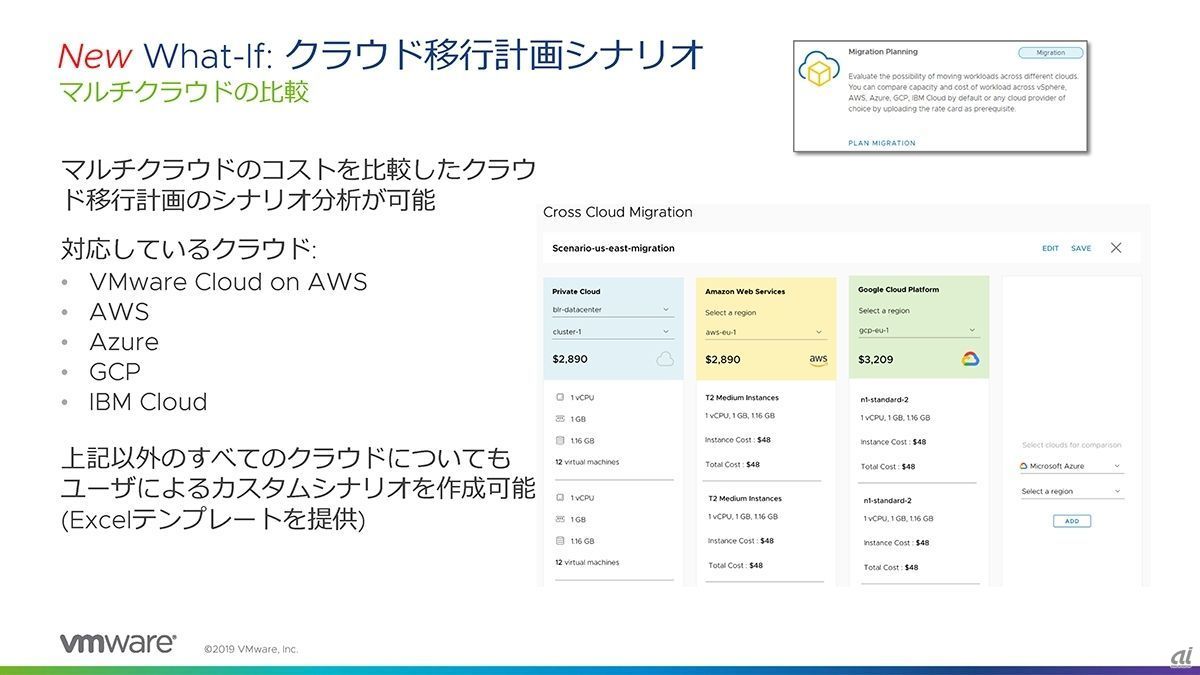Viewport: 1200px width, 675px height.
Task: Click 'Select clouds for comparison' label
Action: click(x=1071, y=445)
